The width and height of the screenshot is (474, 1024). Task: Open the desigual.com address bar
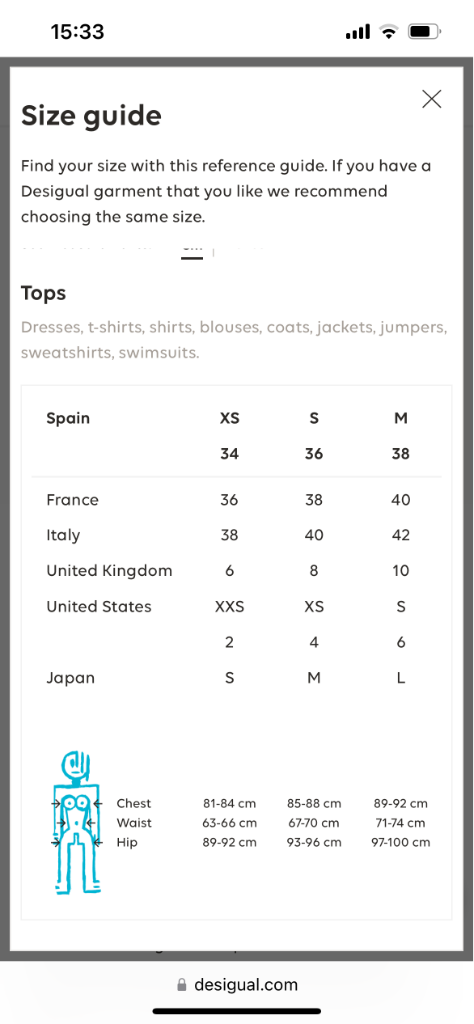pyautogui.click(x=237, y=985)
